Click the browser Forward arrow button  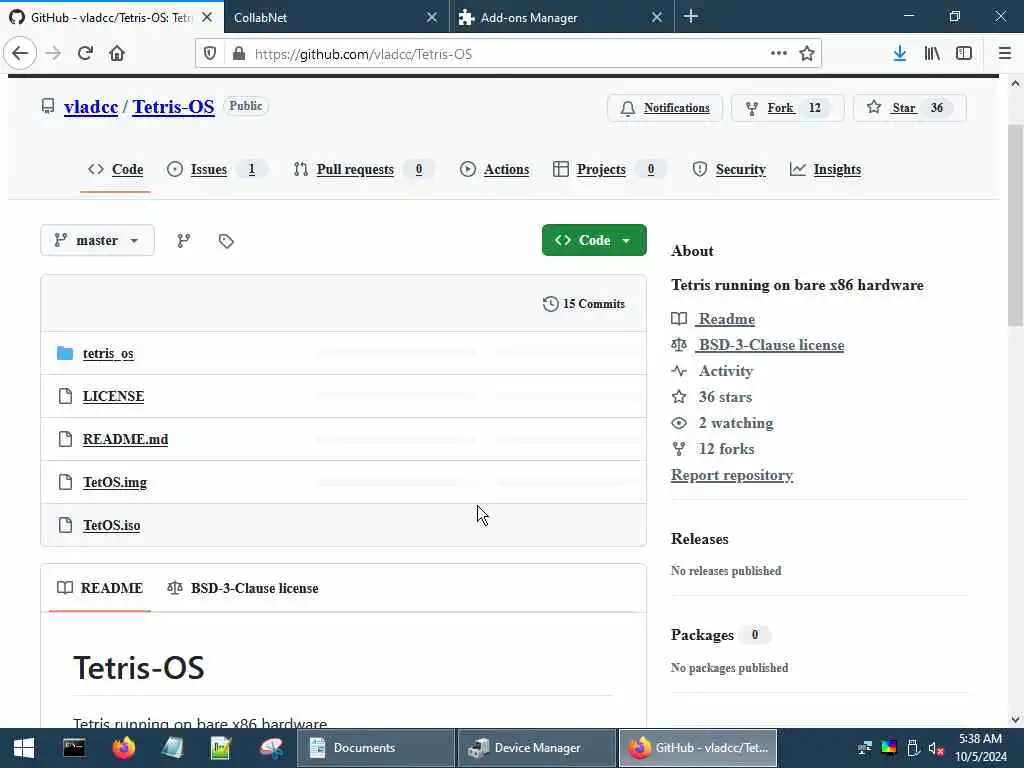pos(53,54)
